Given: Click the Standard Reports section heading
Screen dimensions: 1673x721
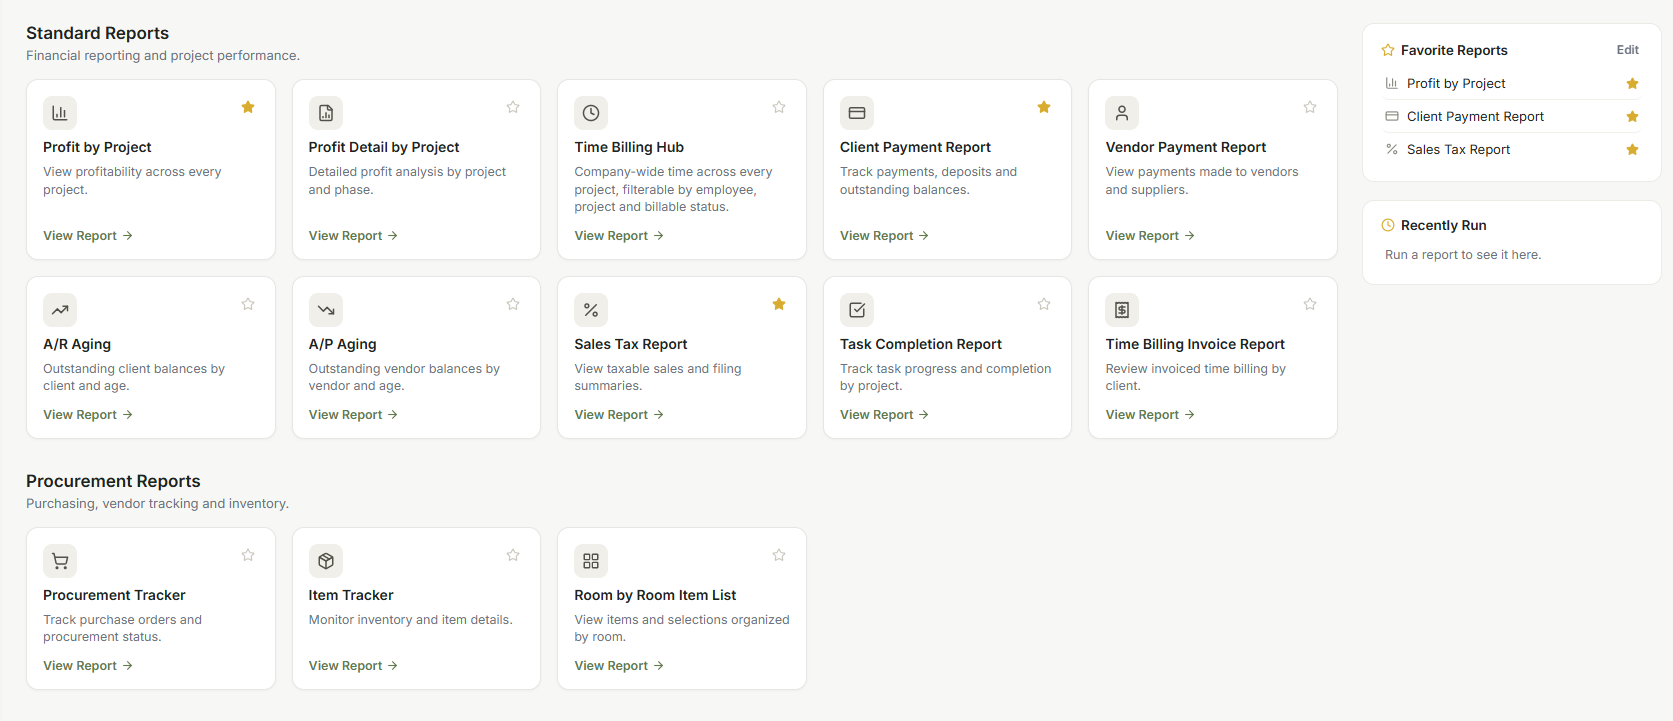Looking at the screenshot, I should 97,33.
